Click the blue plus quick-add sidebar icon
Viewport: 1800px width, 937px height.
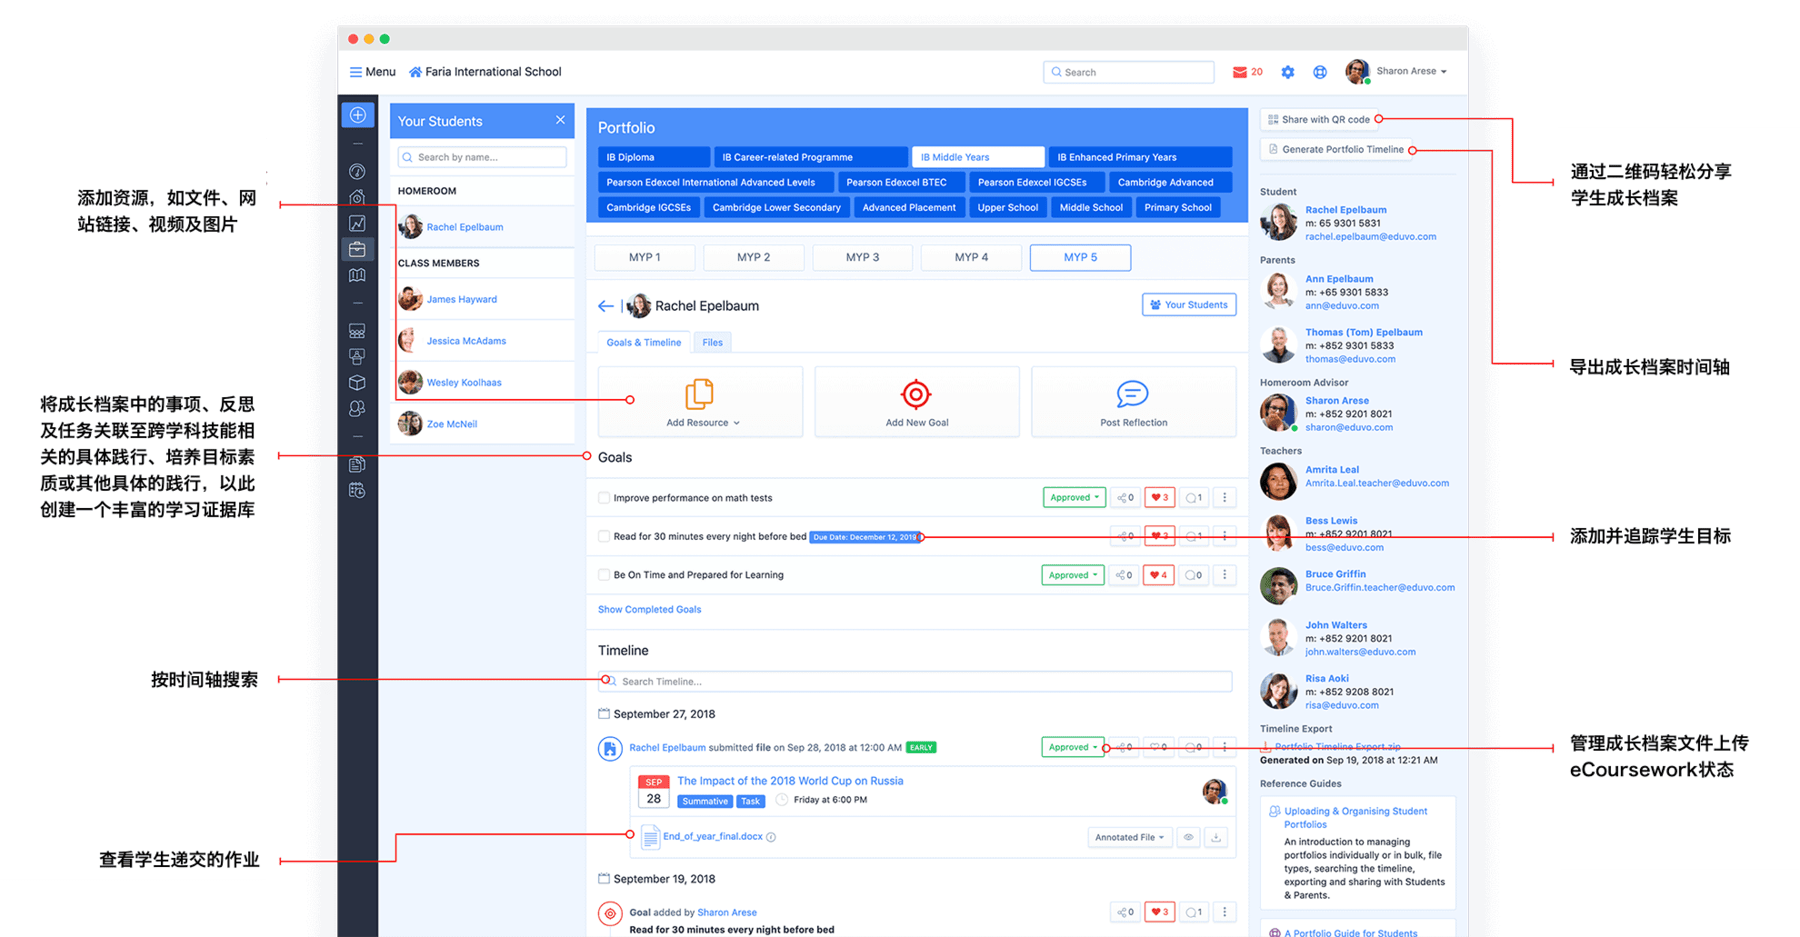click(x=358, y=115)
